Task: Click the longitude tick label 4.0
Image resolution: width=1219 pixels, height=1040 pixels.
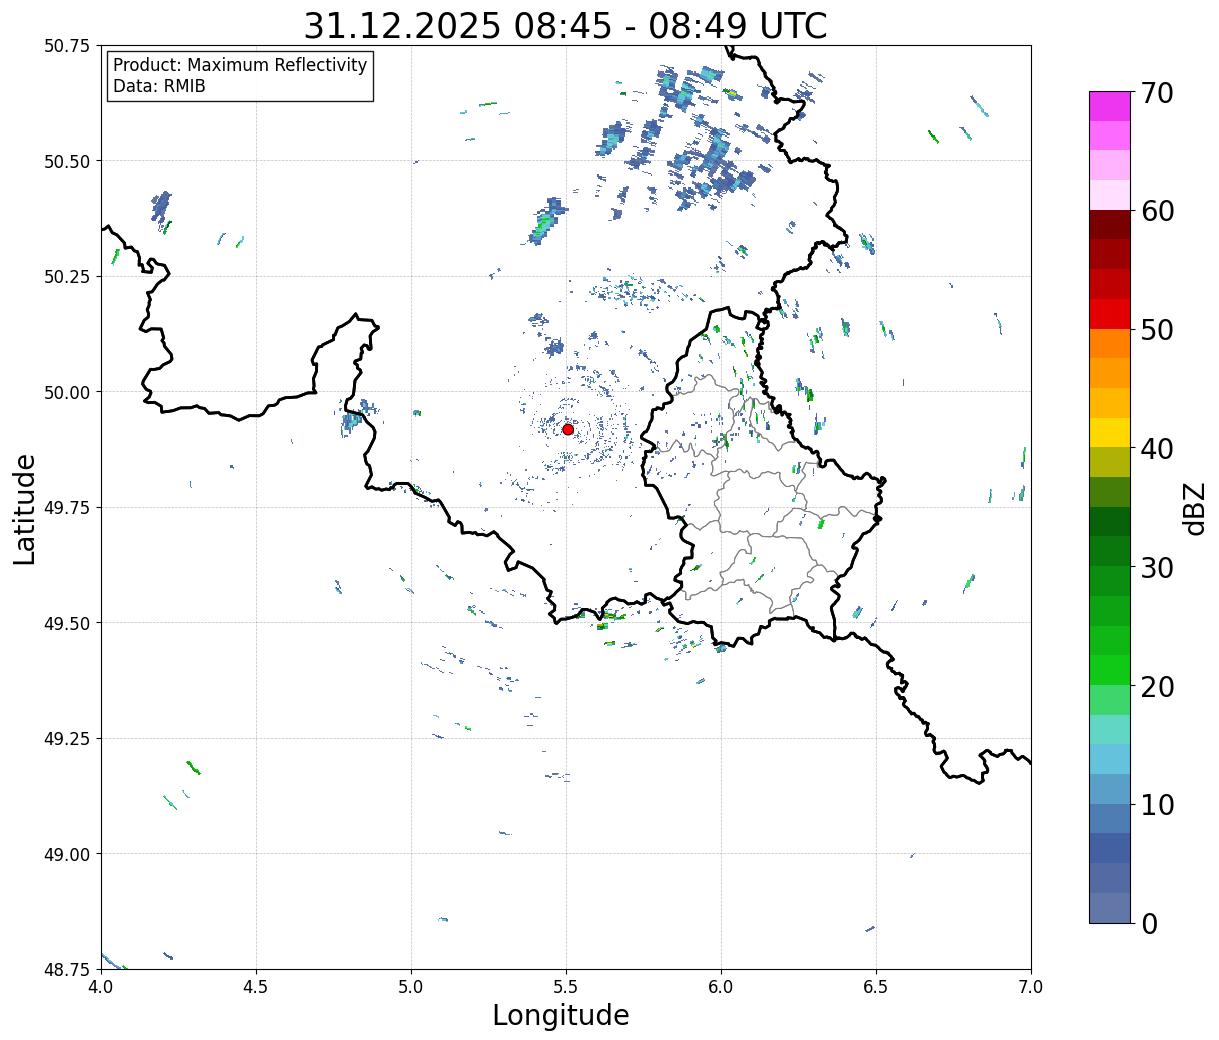Action: (100, 986)
